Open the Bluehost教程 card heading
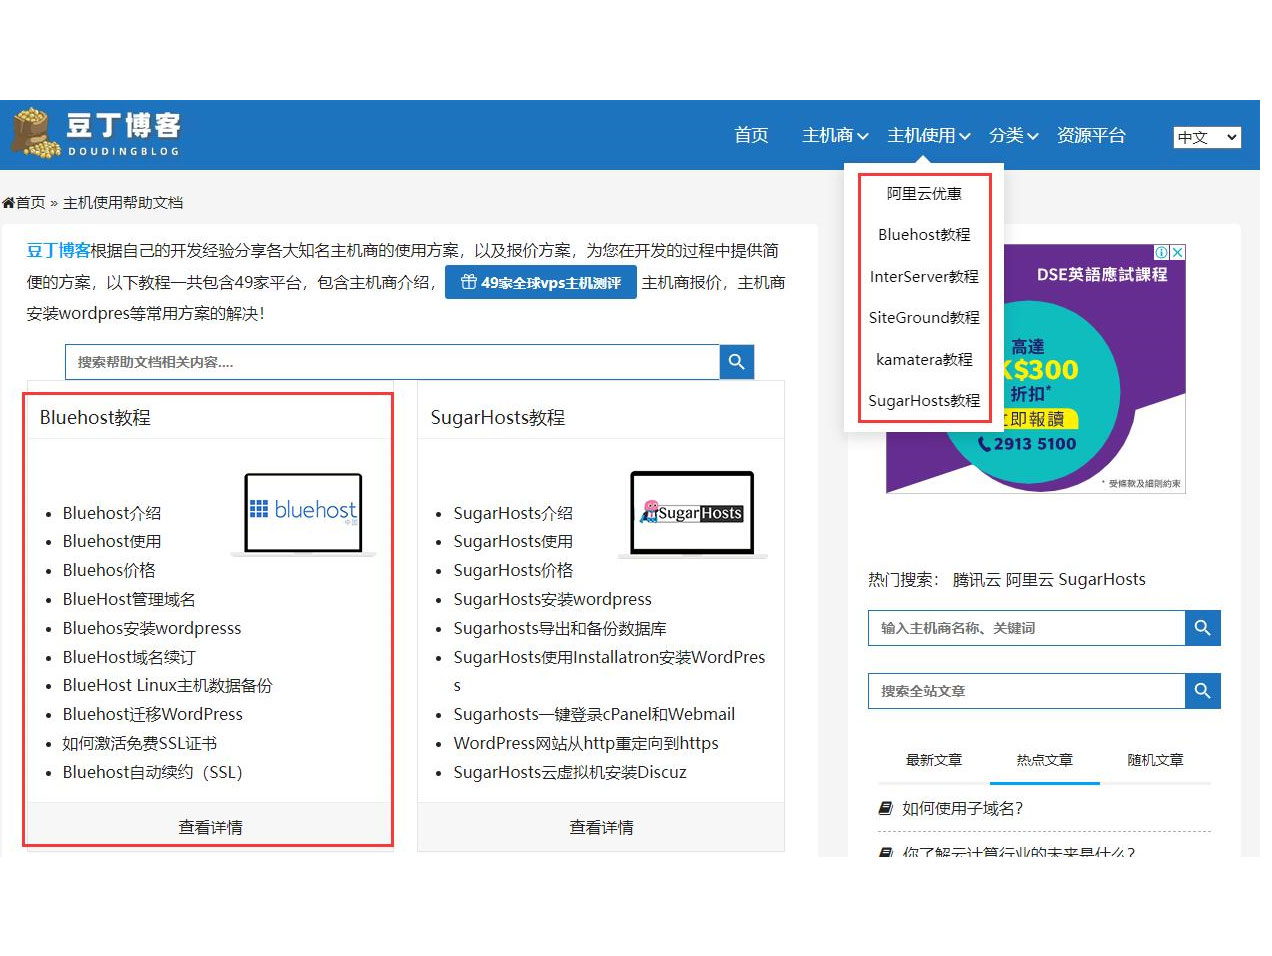 pos(95,417)
